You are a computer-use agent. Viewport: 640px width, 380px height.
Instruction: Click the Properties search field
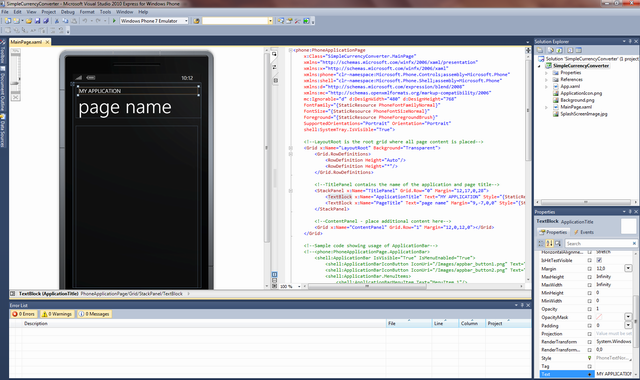pos(600,244)
